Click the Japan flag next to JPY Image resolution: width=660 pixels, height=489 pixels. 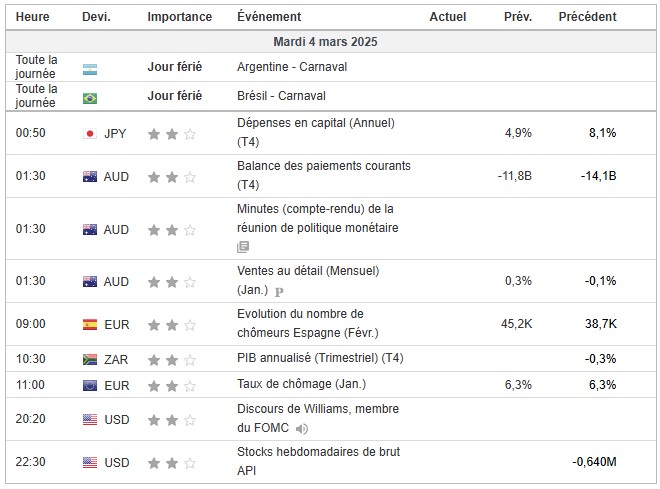[90, 133]
